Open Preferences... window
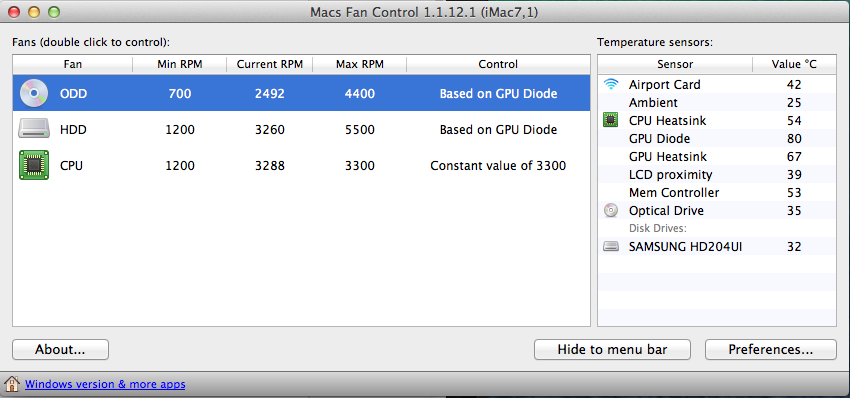The width and height of the screenshot is (850, 398). click(x=770, y=350)
